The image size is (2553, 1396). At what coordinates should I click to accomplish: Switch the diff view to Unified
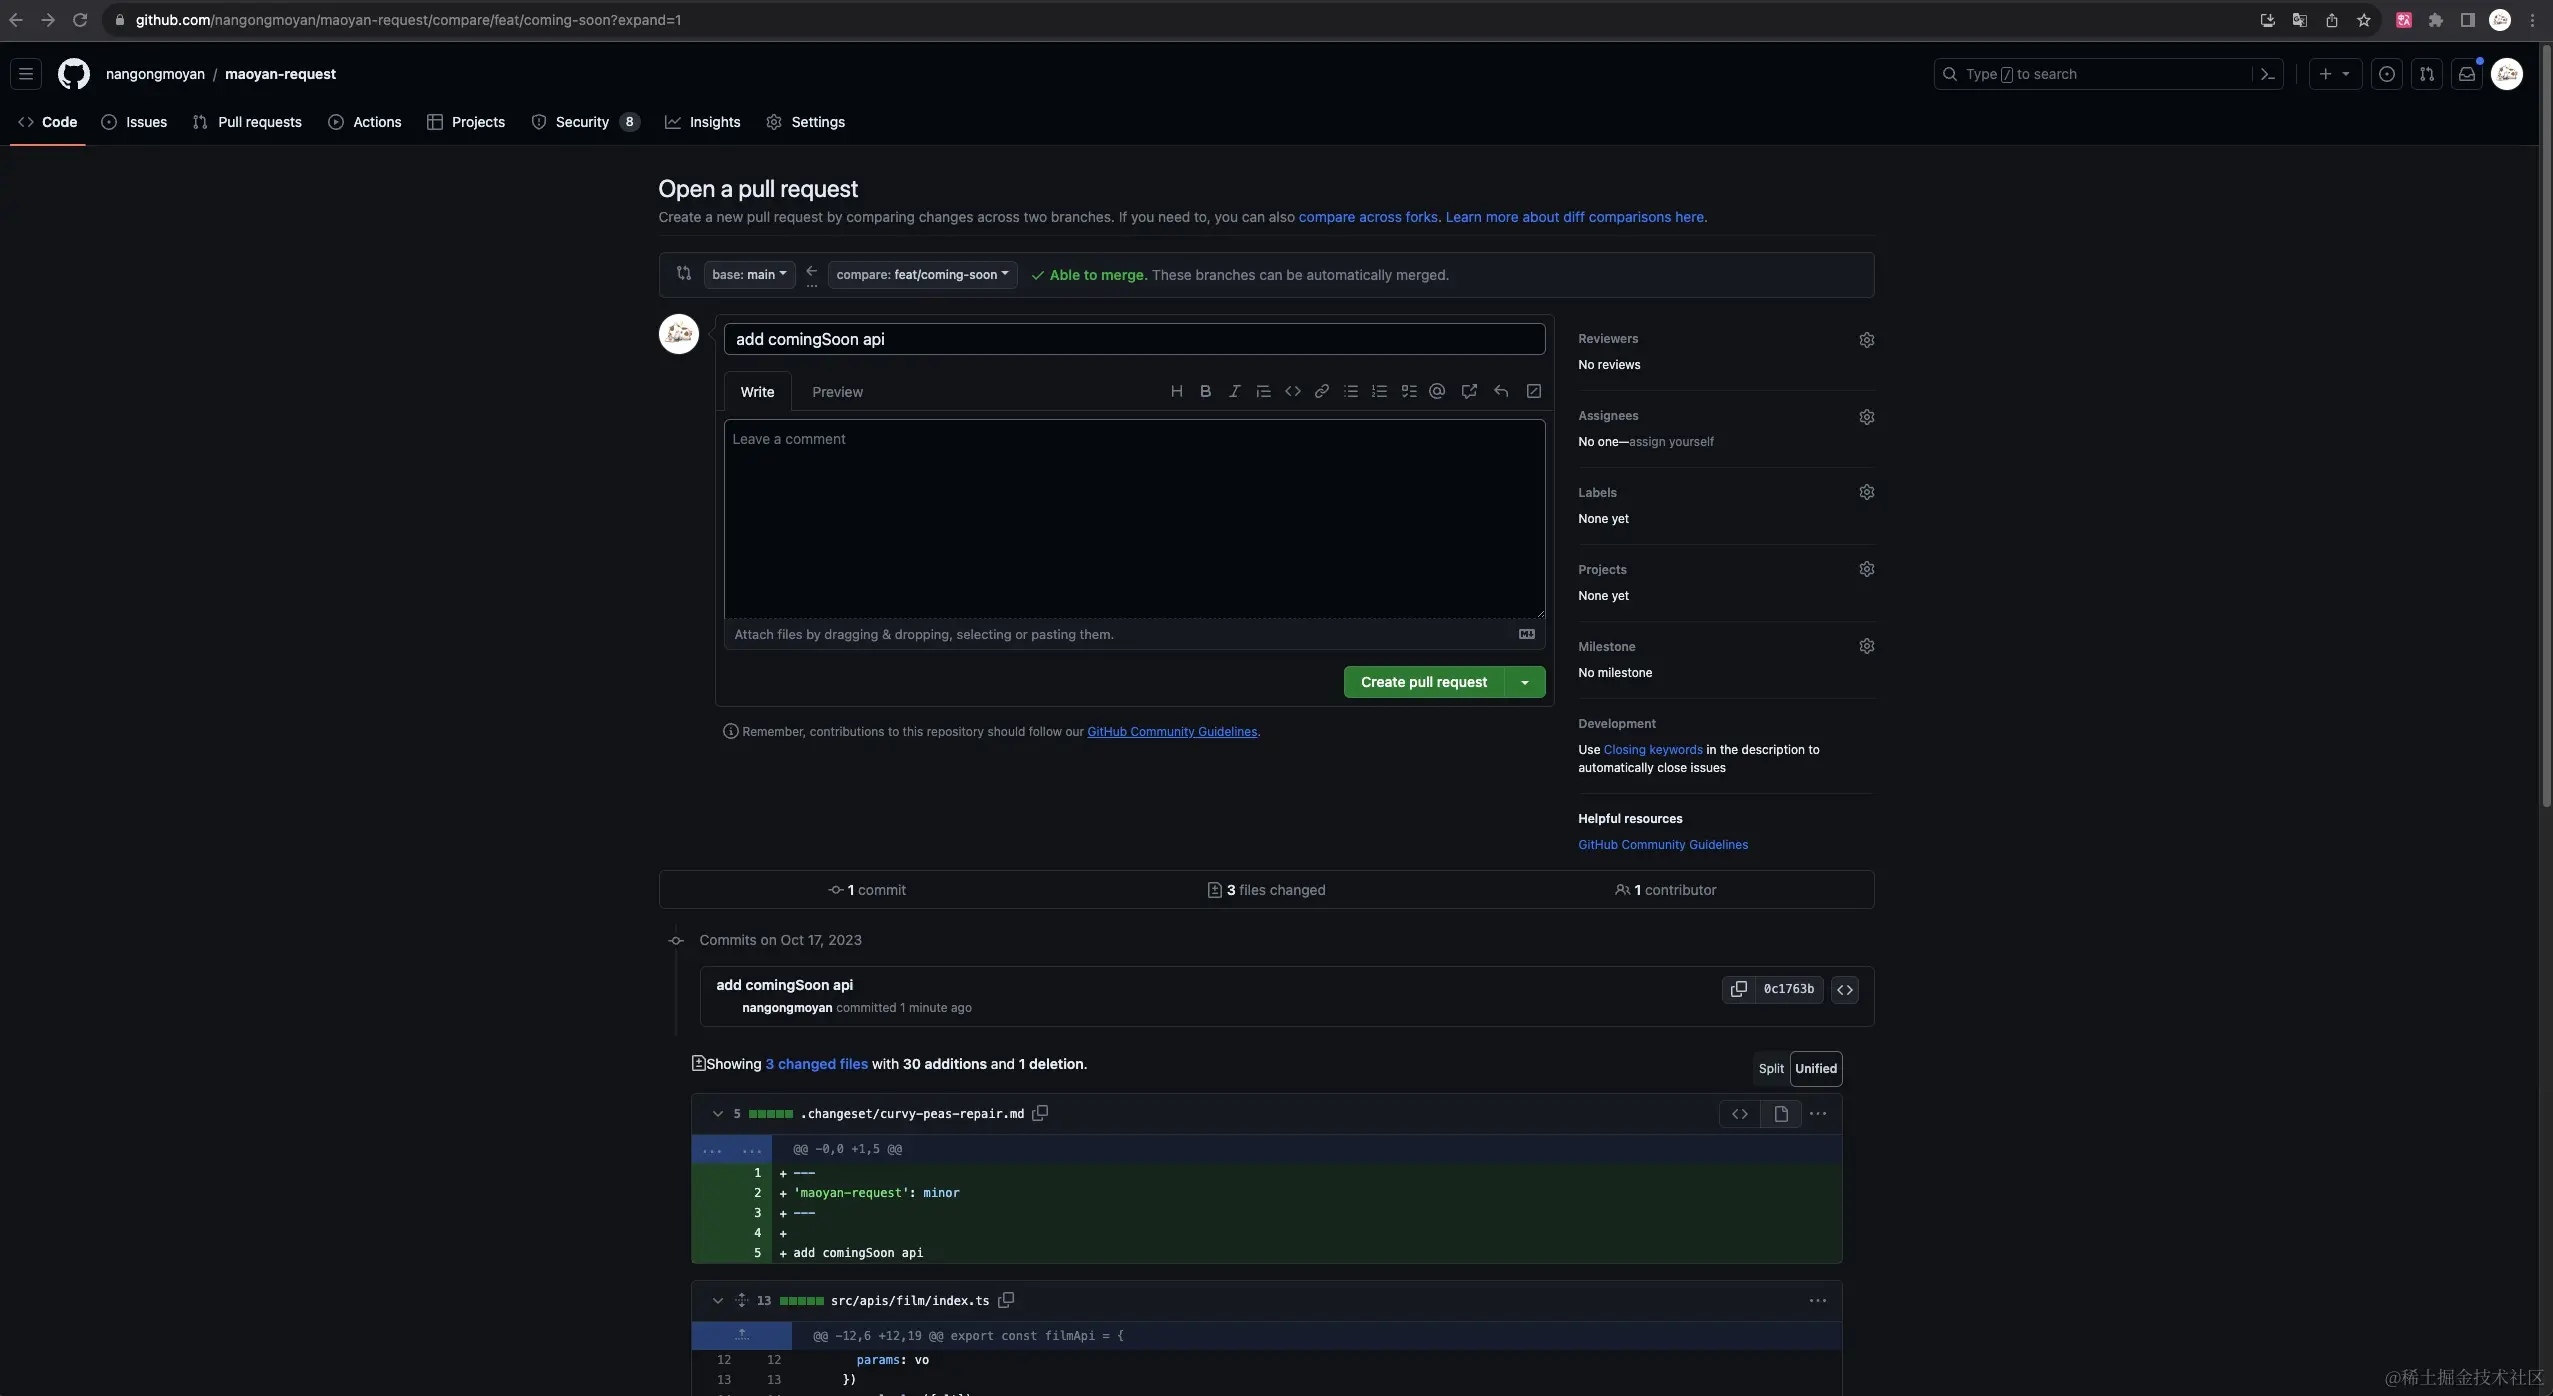pos(1815,1068)
